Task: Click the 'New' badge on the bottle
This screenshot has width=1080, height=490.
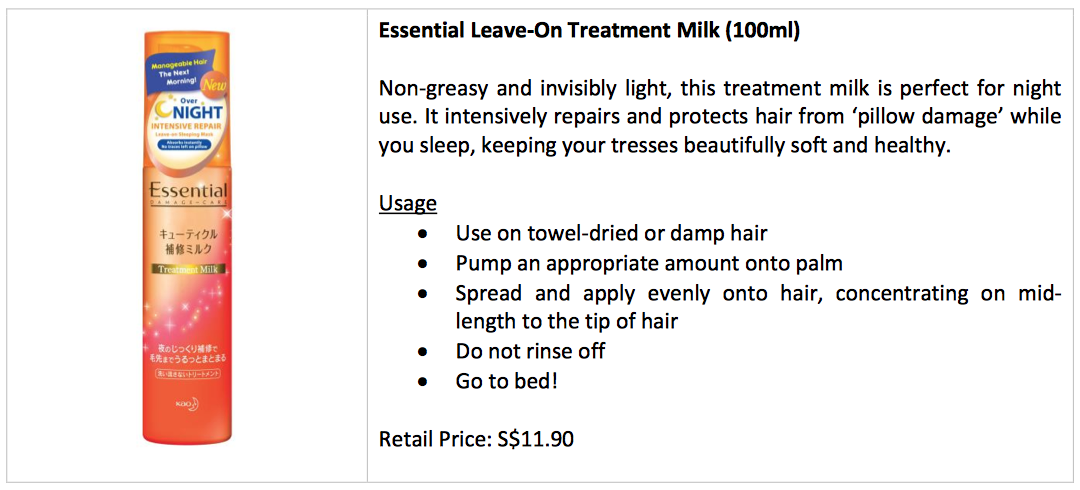Action: [214, 87]
